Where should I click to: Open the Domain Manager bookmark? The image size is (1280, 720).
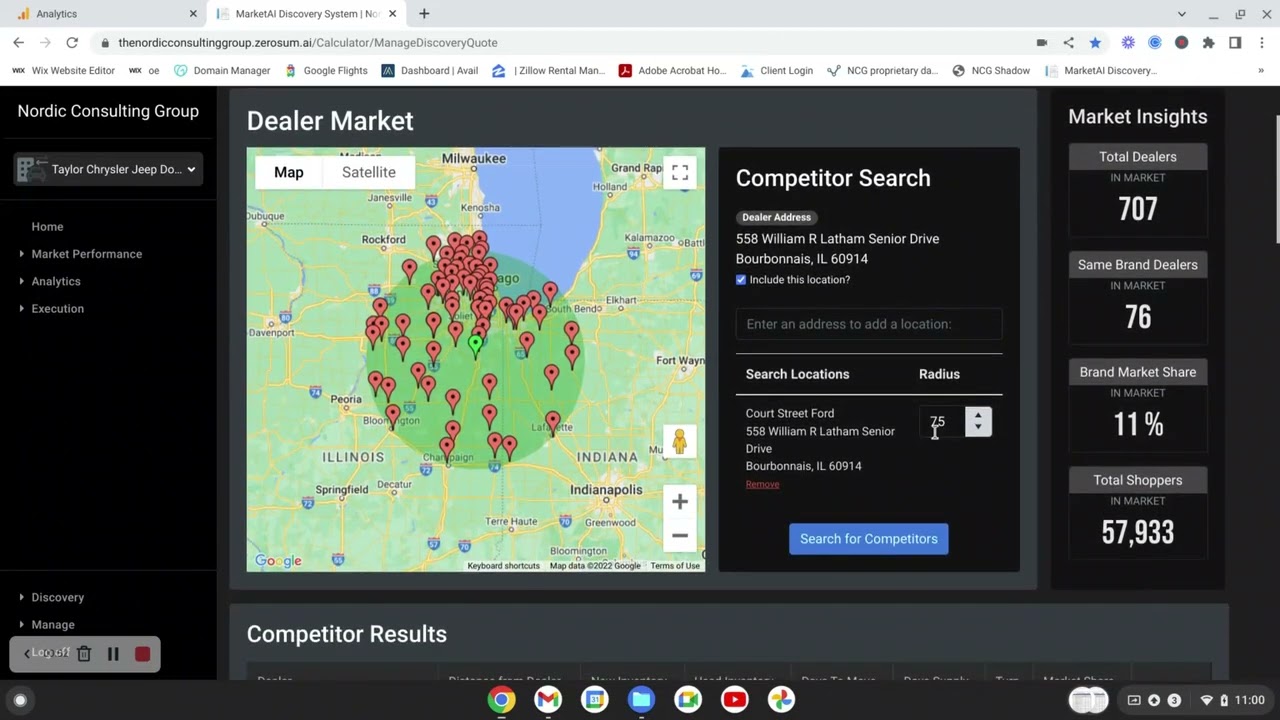pyautogui.click(x=222, y=70)
